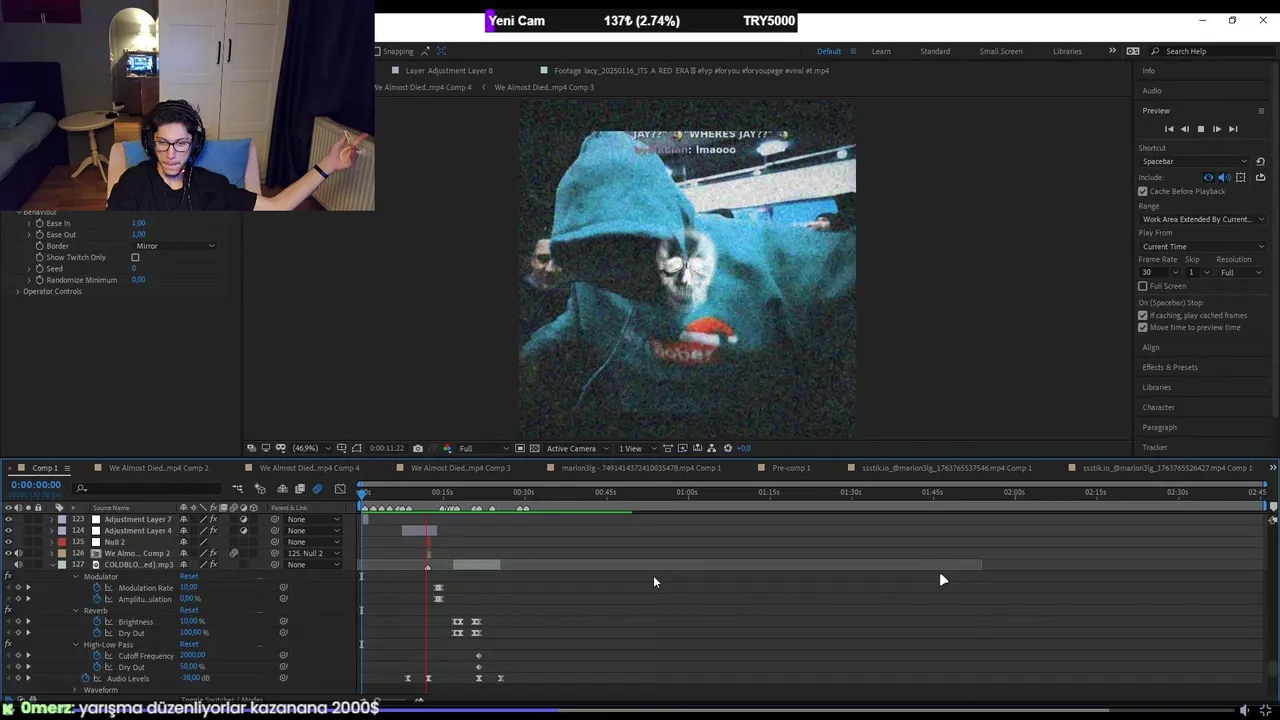1280x720 pixels.
Task: Uncheck Cache Before Playback
Action: (x=1143, y=191)
